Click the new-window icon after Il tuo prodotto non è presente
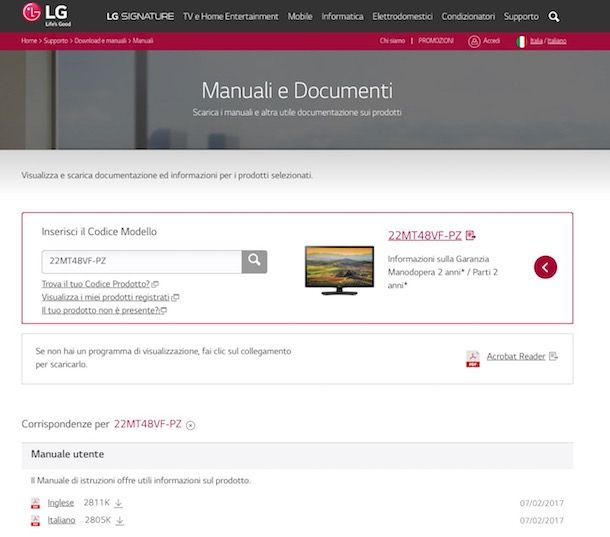The width and height of the screenshot is (610, 537). [163, 311]
